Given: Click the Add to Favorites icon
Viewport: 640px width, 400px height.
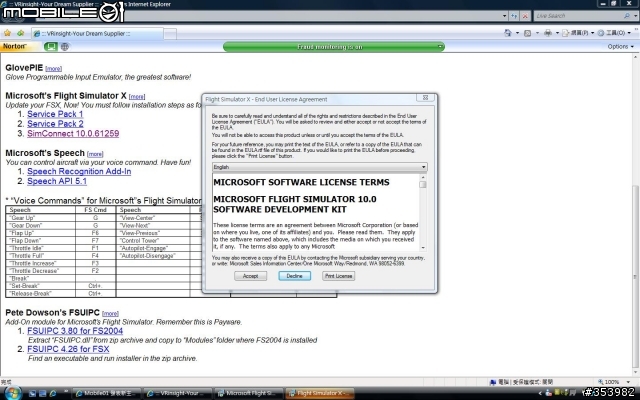Looking at the screenshot, I should click(x=20, y=33).
